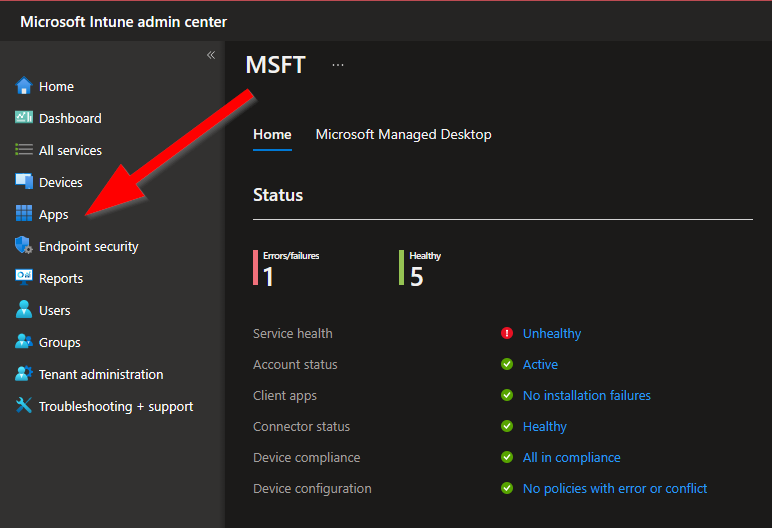Open Reports in the sidebar

61,278
